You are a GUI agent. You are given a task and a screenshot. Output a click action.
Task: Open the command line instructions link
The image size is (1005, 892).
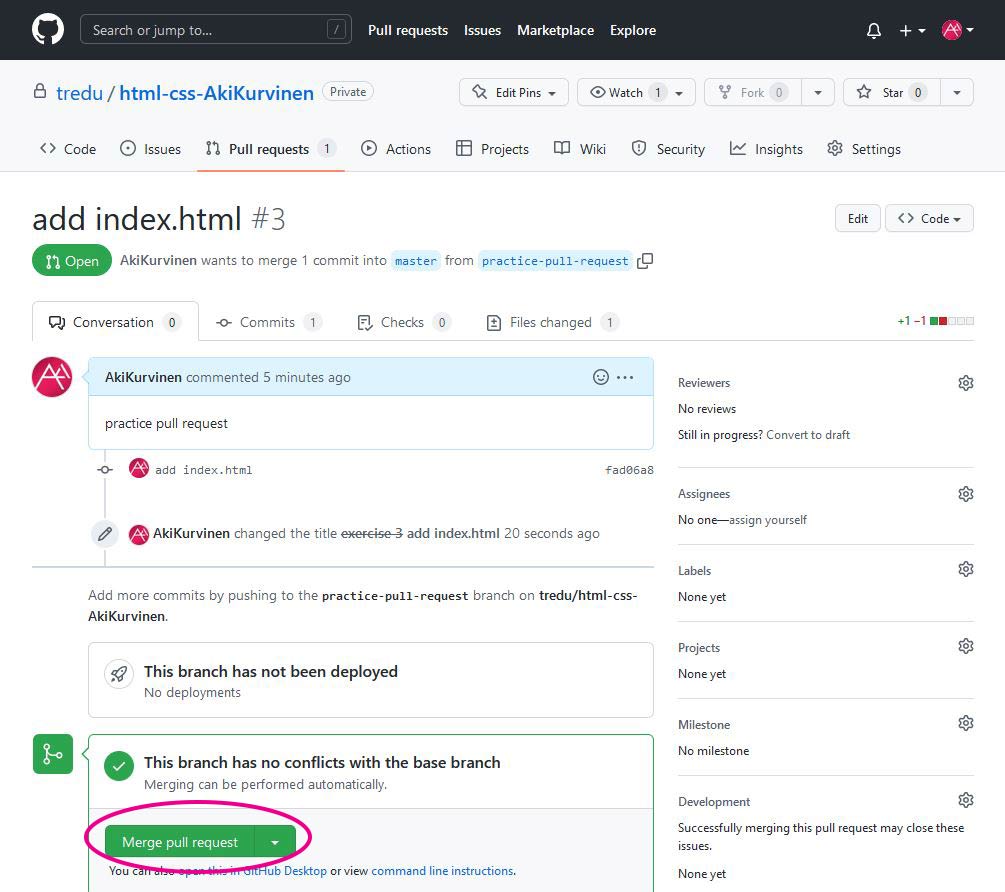[442, 871]
